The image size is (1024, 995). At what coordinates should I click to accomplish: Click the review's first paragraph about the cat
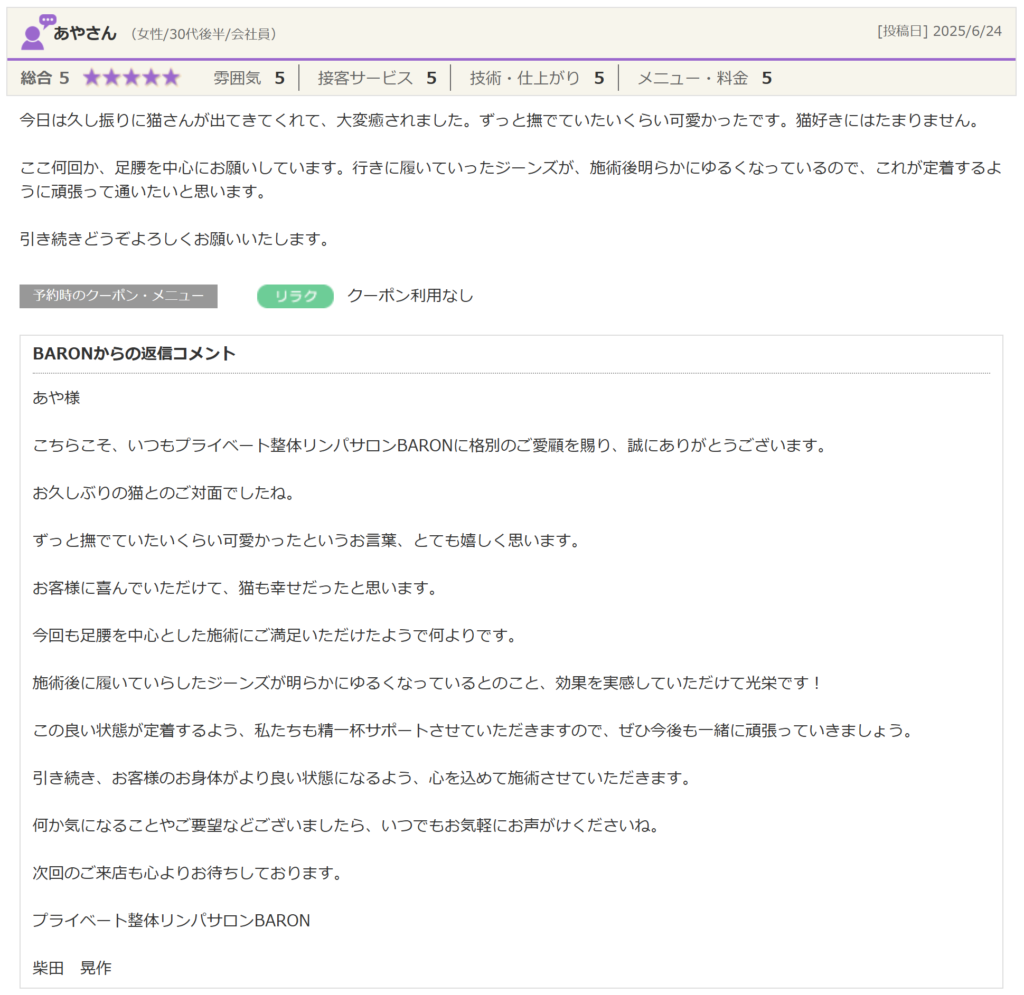pos(497,121)
